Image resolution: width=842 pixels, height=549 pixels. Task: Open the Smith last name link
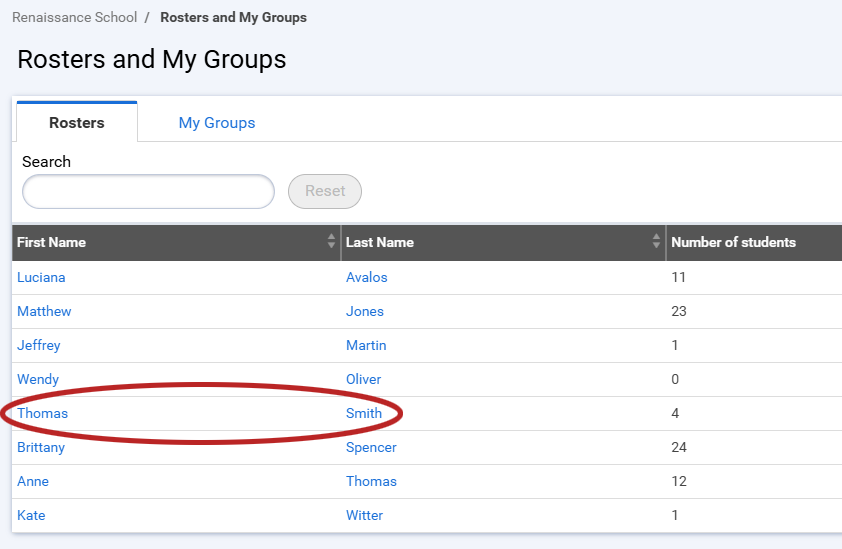364,413
